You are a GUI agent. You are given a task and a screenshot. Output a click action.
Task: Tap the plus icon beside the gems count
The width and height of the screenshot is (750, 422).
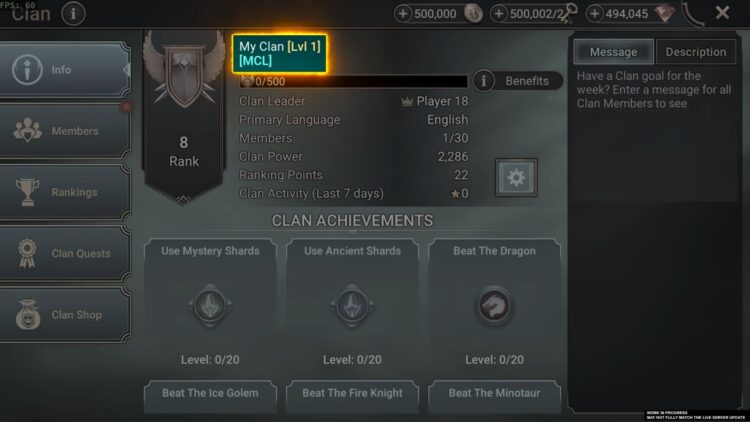pos(594,14)
